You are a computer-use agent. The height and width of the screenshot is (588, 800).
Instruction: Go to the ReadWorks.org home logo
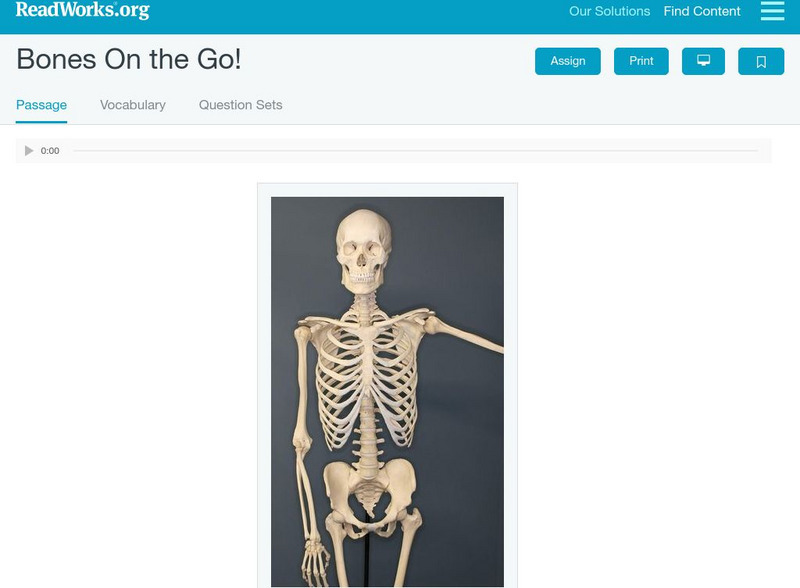[x=83, y=10]
